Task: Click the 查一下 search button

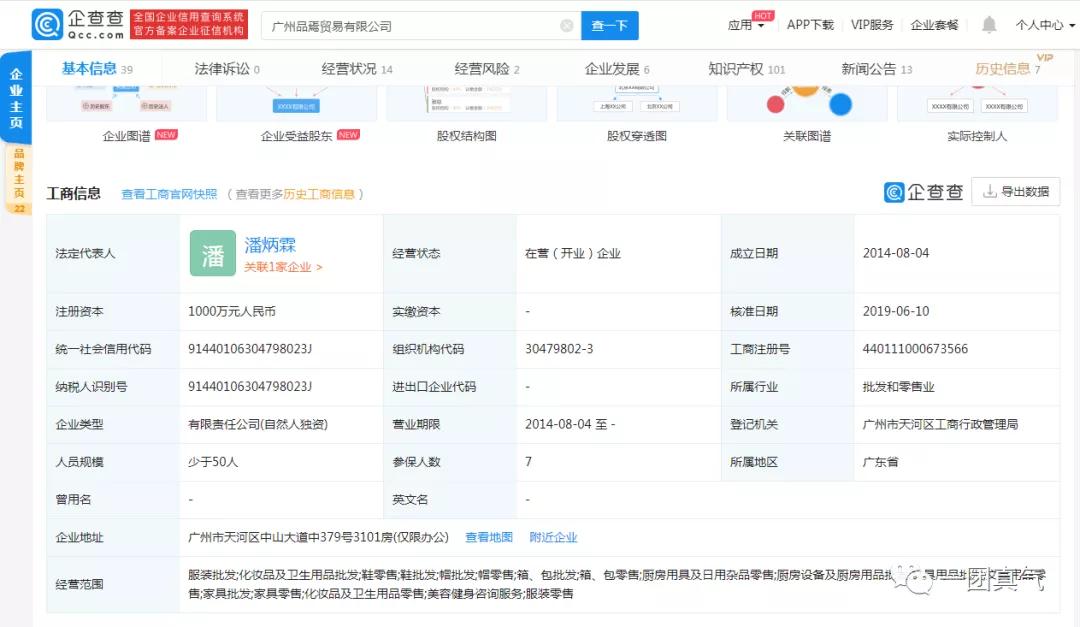Action: click(x=609, y=25)
